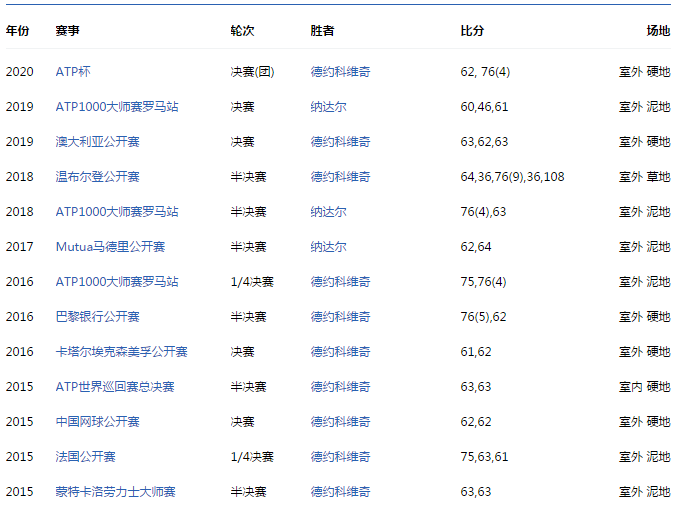
Task: Open the ATP杯 event link
Action: tap(73, 72)
